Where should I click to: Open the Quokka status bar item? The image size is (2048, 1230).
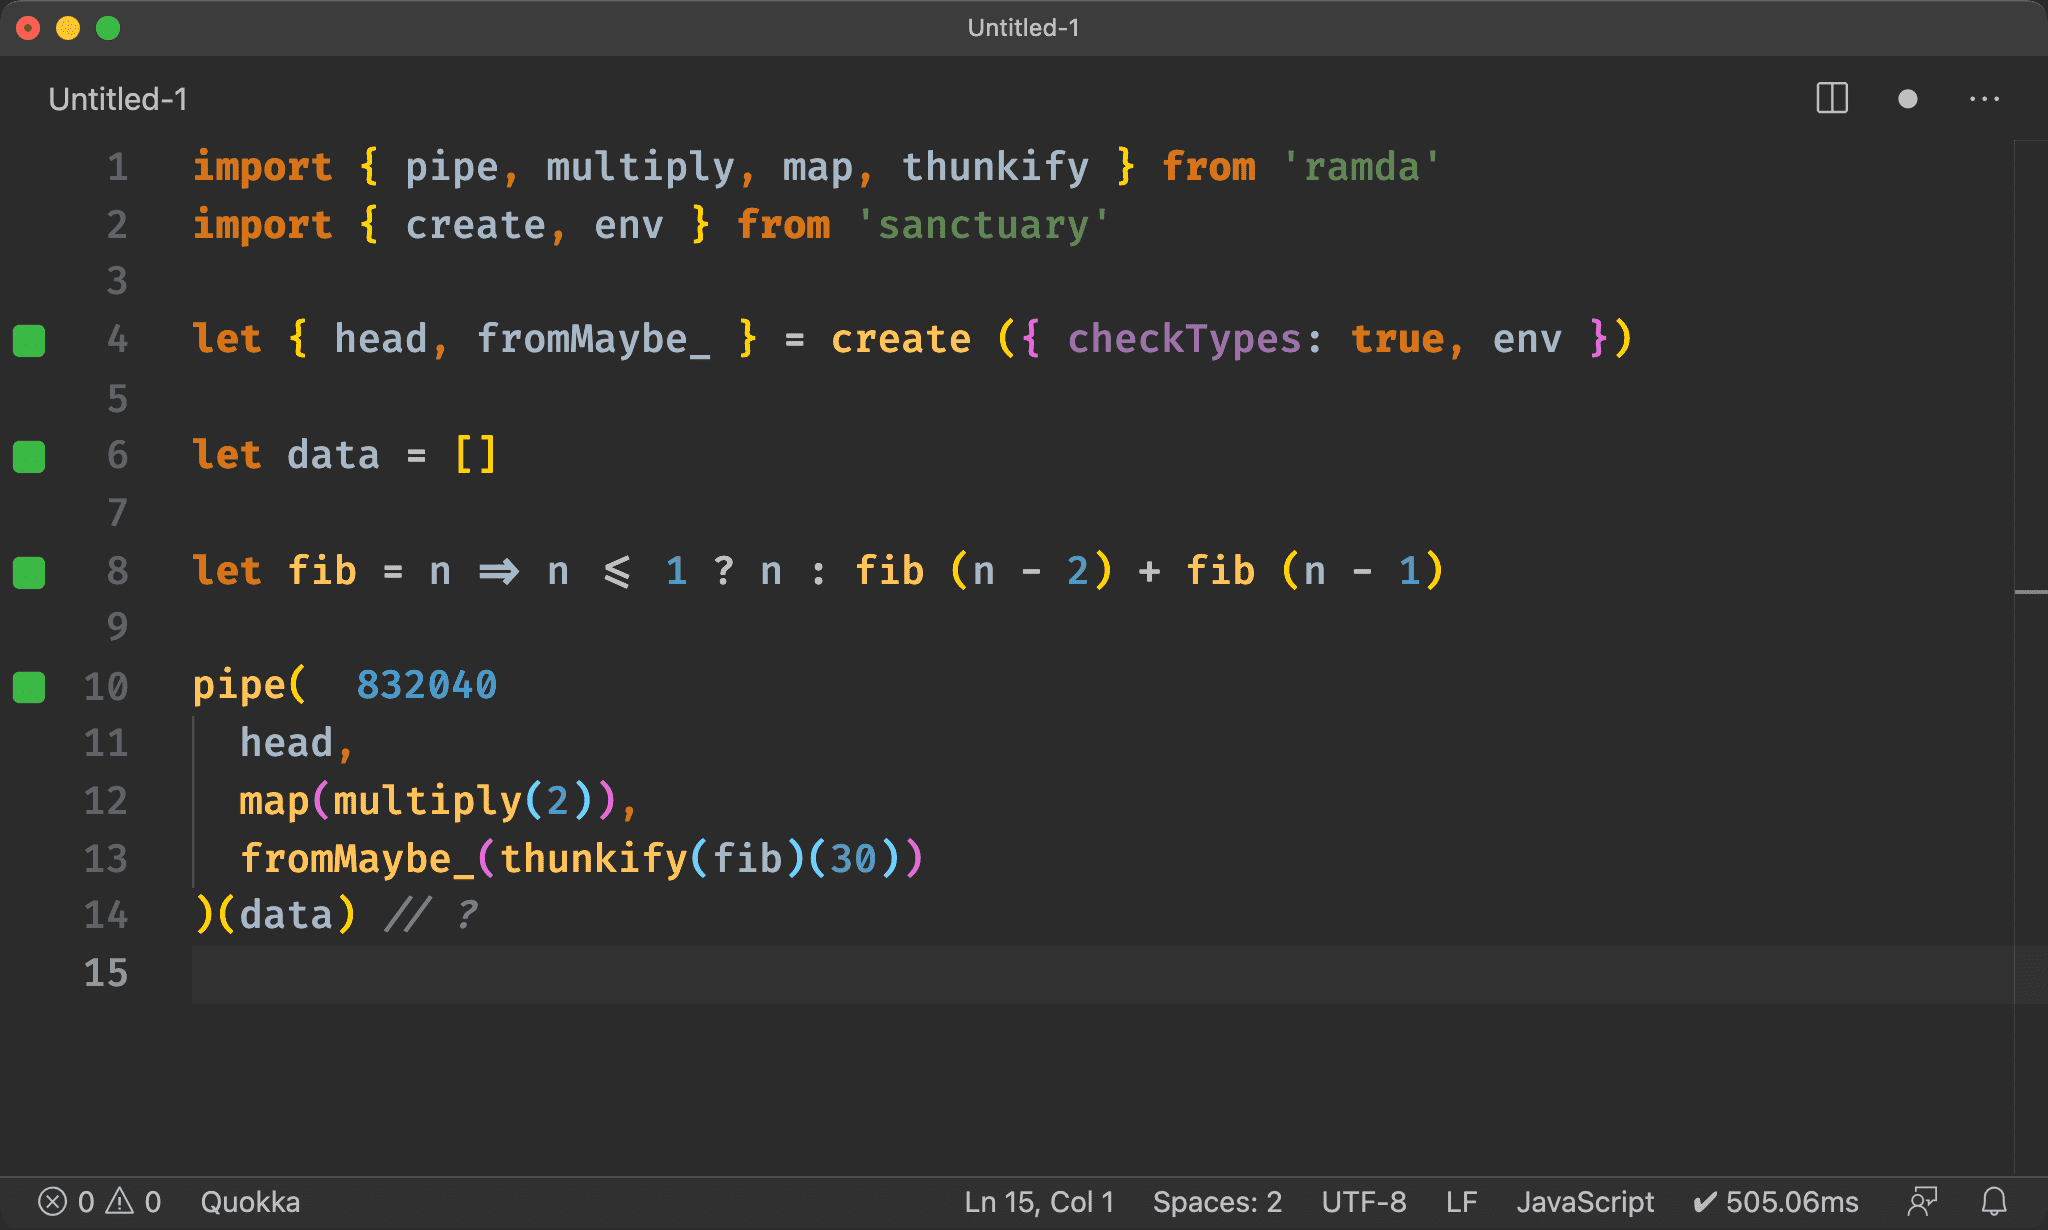(250, 1201)
